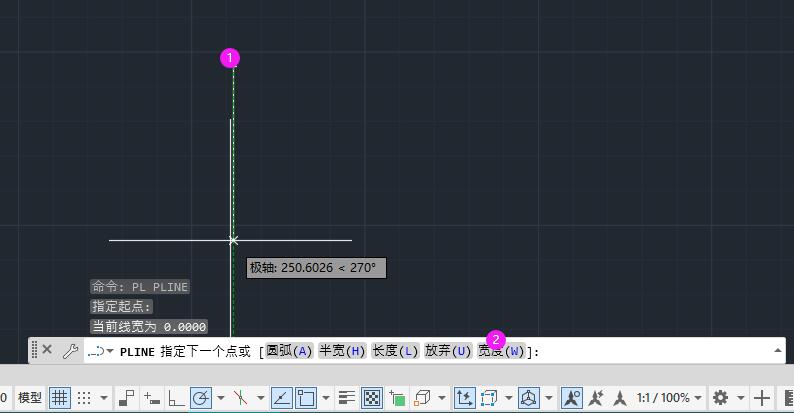Open 1:1 / 100% annotation scale list

[669, 398]
